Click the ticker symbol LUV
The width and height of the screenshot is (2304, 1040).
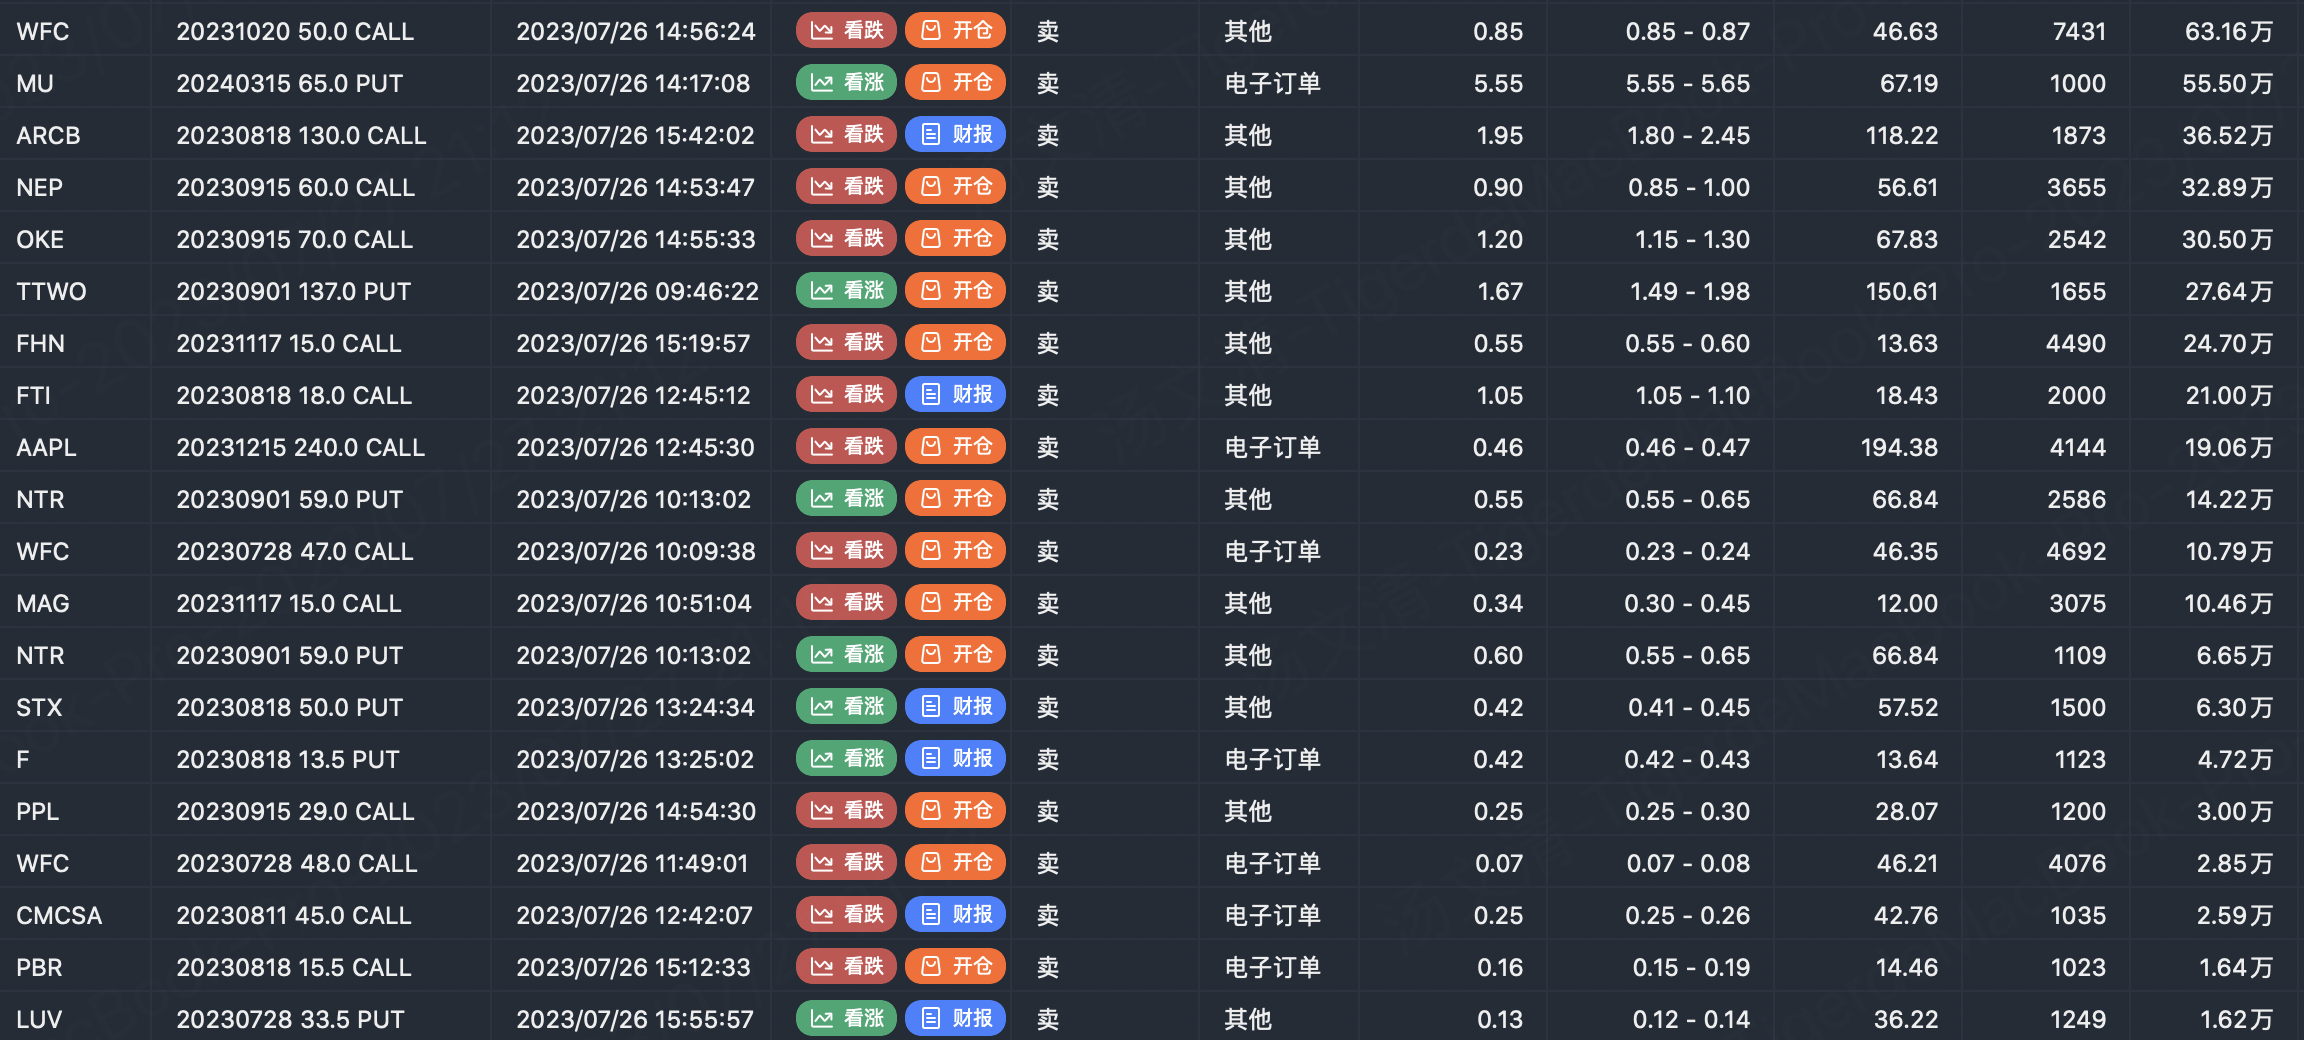(x=39, y=1020)
